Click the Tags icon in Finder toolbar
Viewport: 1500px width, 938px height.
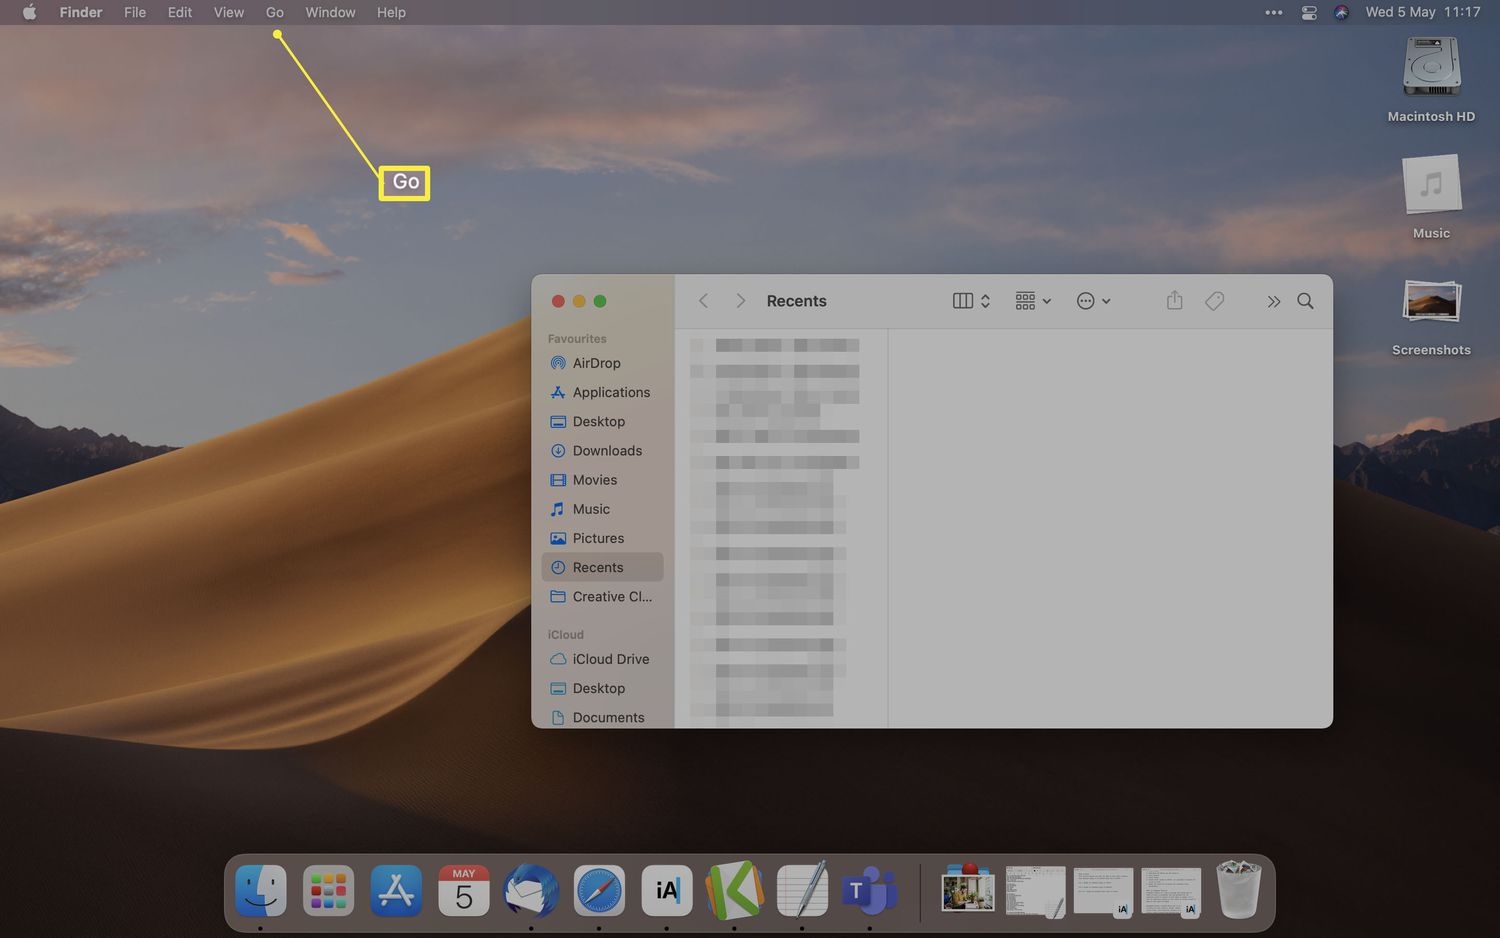click(x=1214, y=301)
